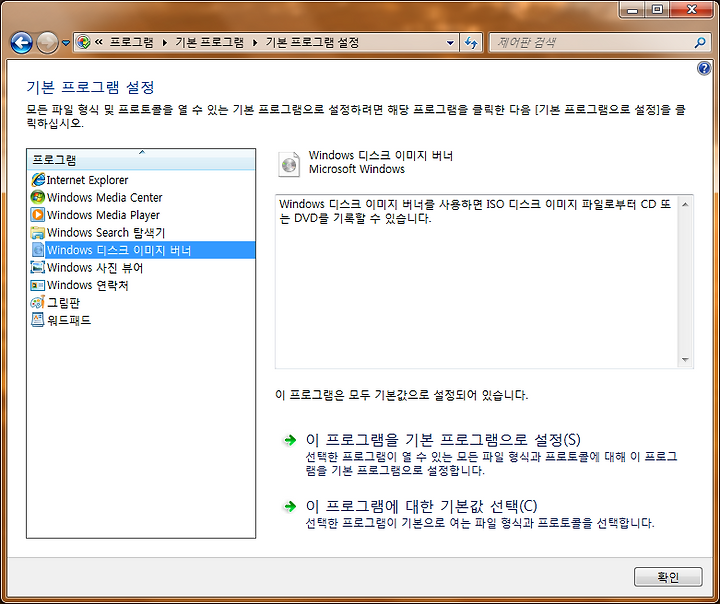Click the Windows Search 탐색기 icon
Viewport: 720px width, 604px height.
[38, 232]
